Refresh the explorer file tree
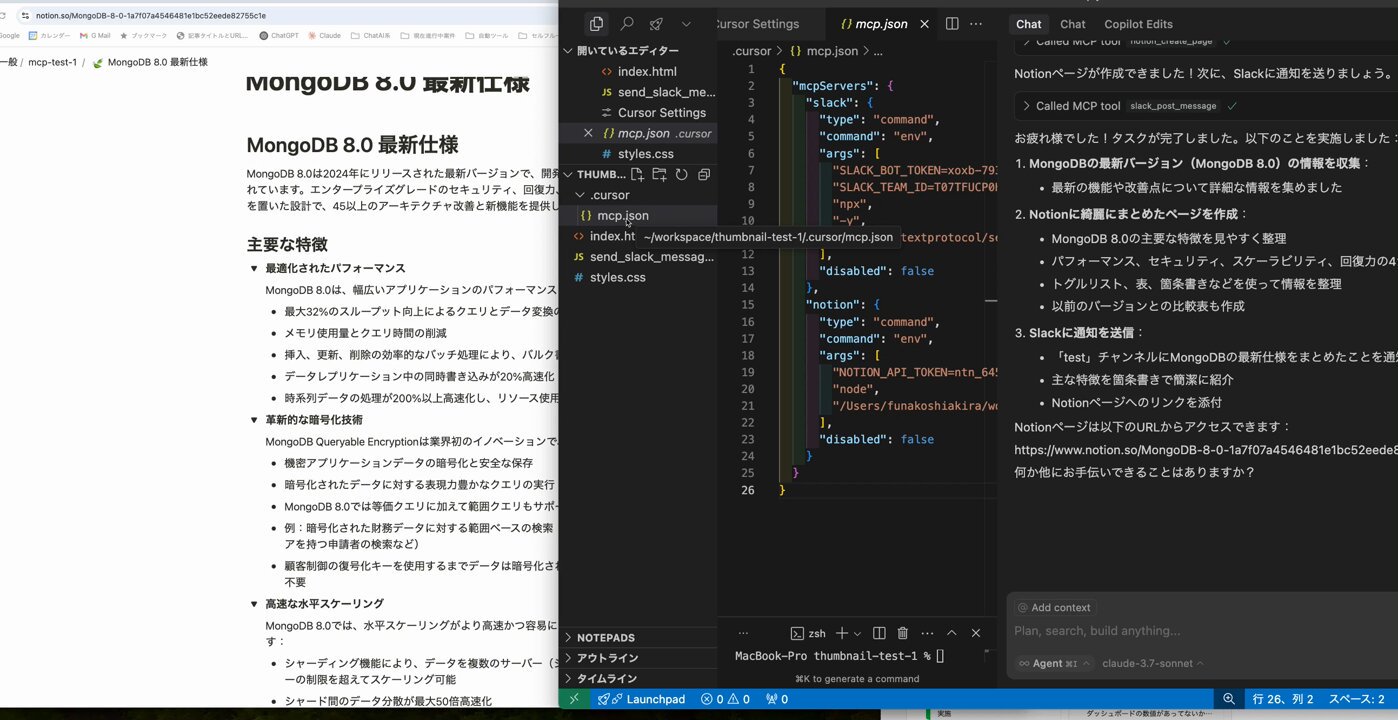The width and height of the screenshot is (1398, 720). (682, 174)
